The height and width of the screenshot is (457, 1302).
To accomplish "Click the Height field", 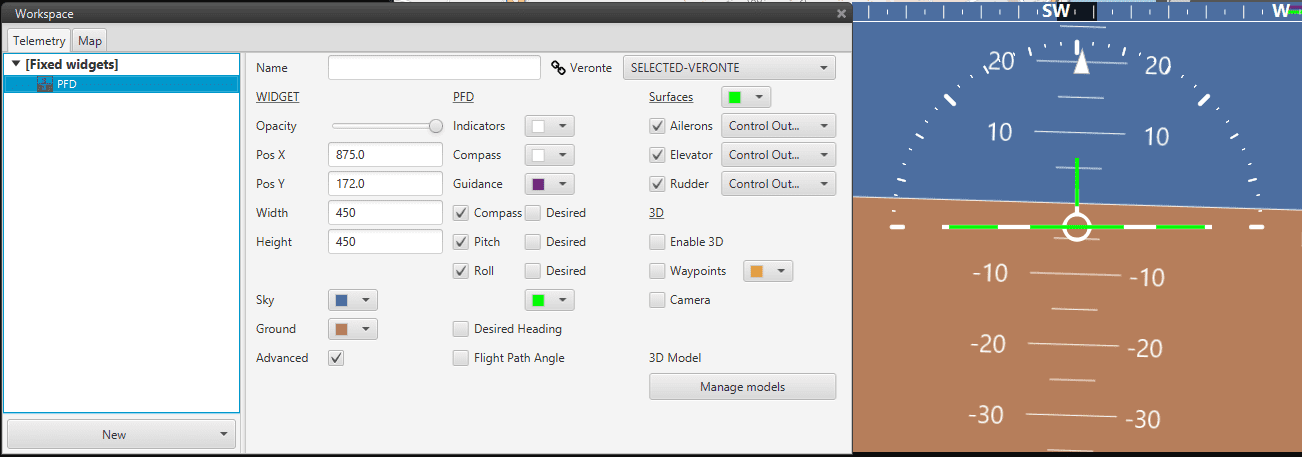I will 385,242.
